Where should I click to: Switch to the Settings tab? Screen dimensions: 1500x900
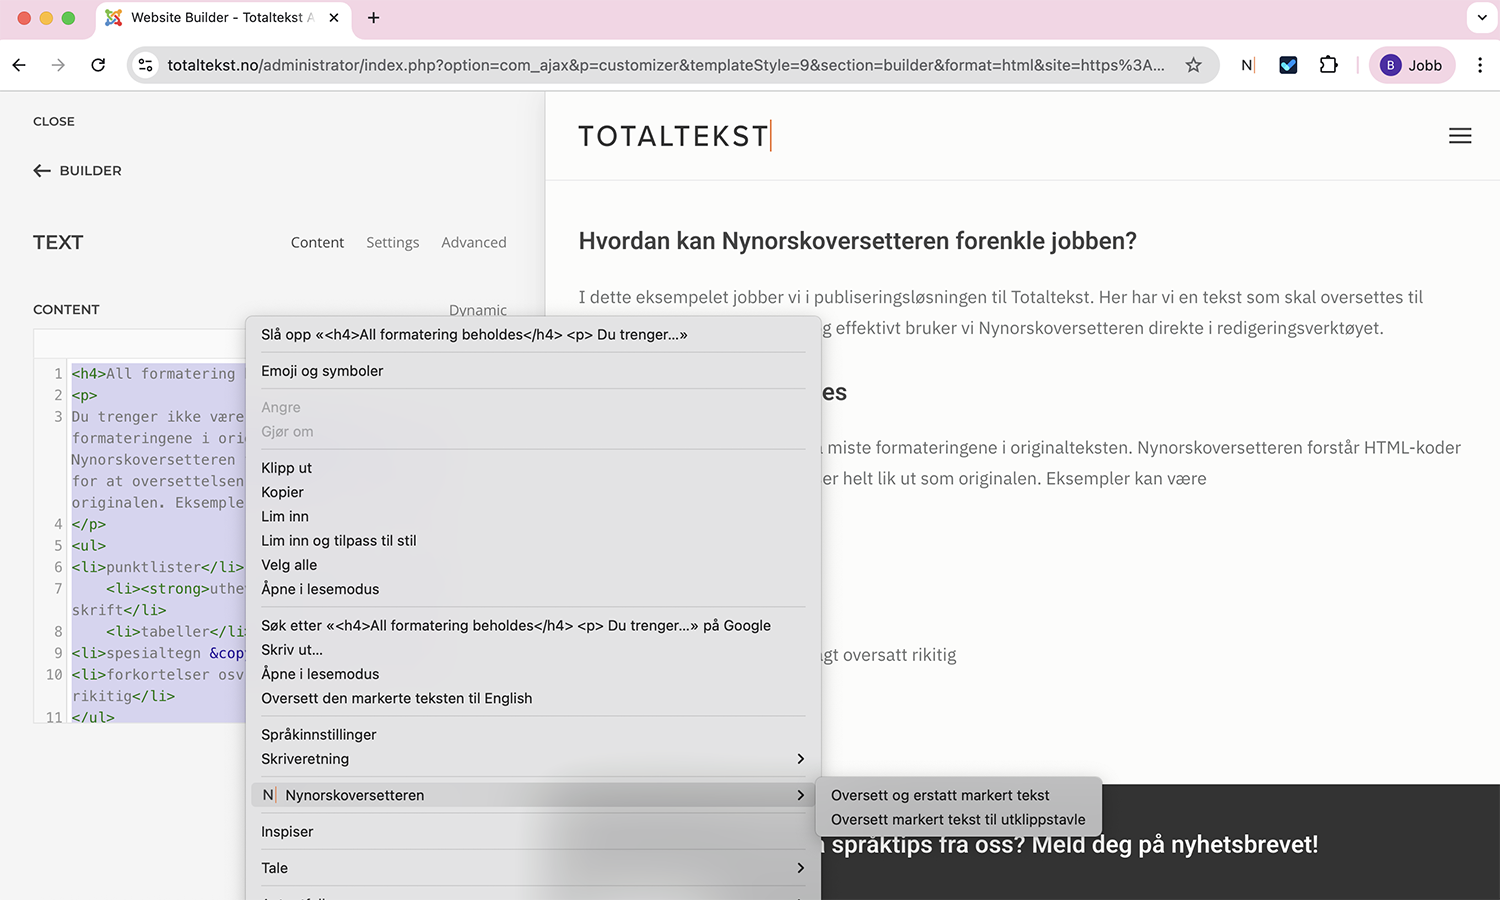tap(392, 242)
